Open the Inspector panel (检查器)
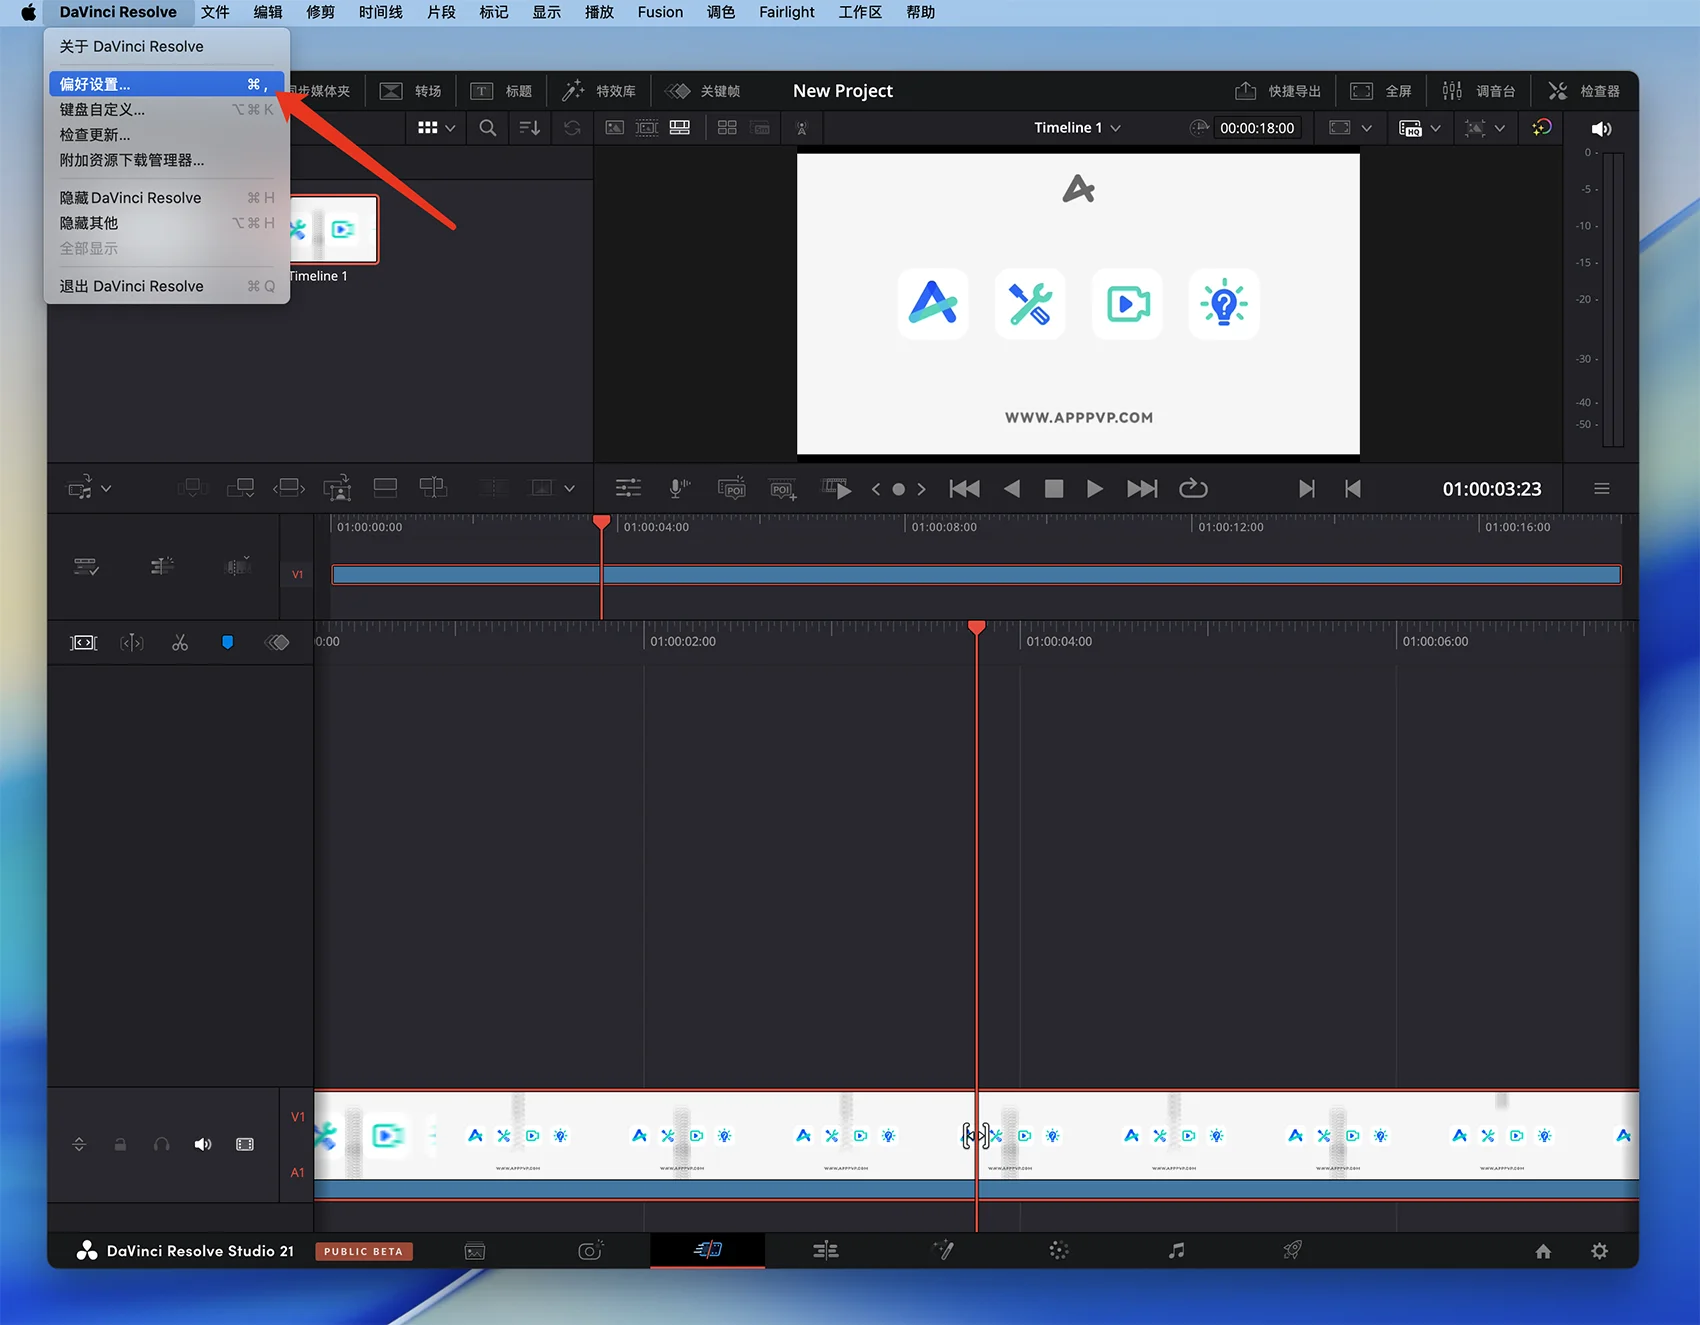Image resolution: width=1700 pixels, height=1325 pixels. coord(1584,91)
